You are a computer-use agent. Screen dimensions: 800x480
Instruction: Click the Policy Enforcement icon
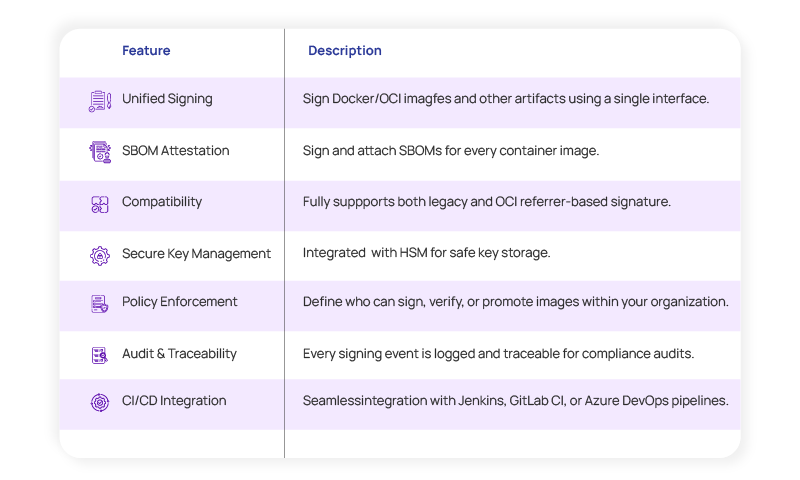[100, 304]
